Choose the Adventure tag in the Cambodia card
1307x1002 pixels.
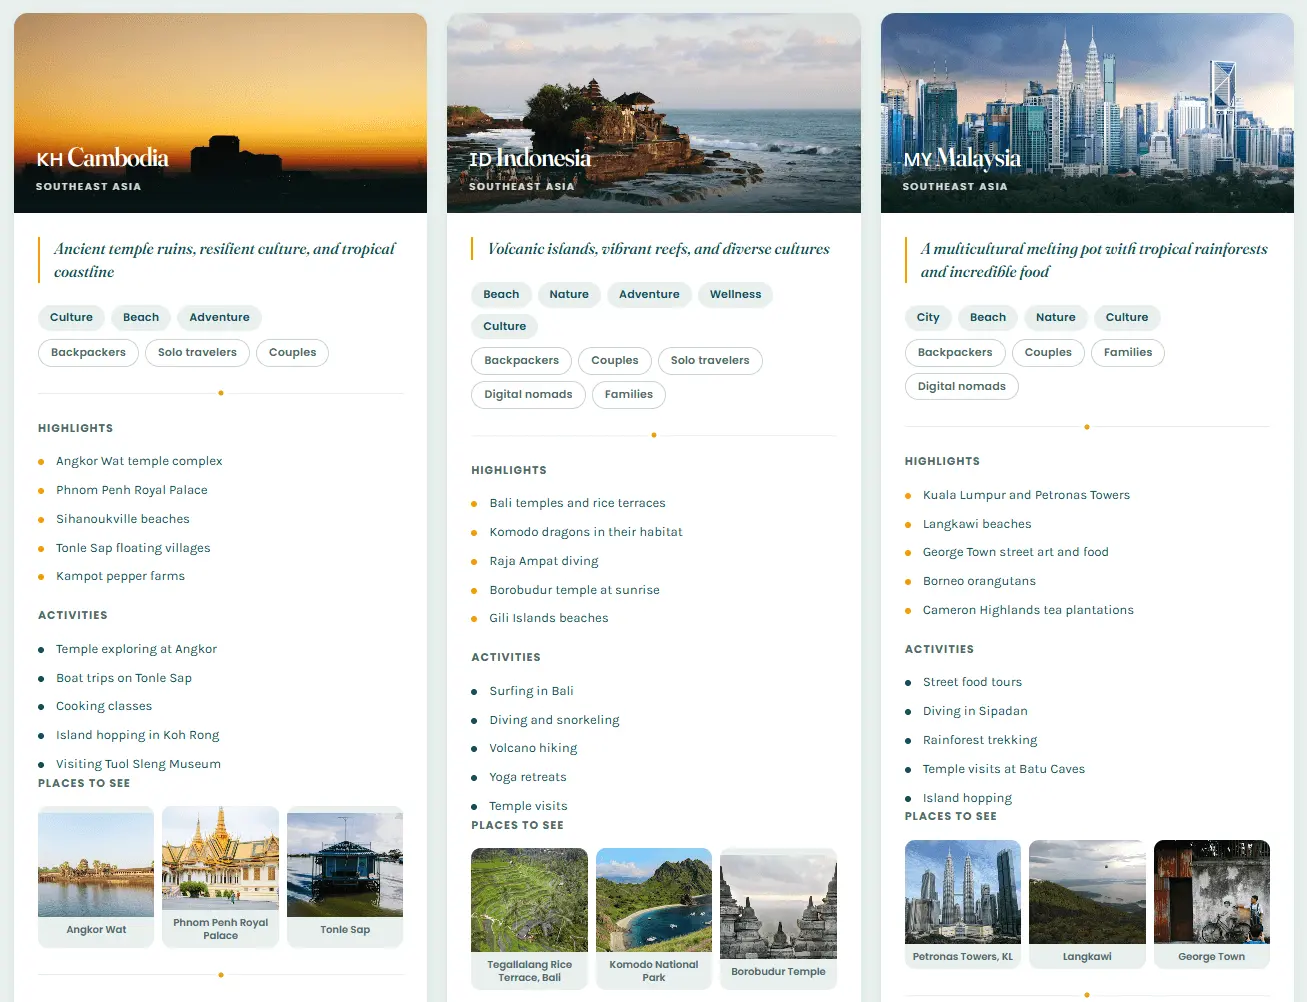coord(220,317)
